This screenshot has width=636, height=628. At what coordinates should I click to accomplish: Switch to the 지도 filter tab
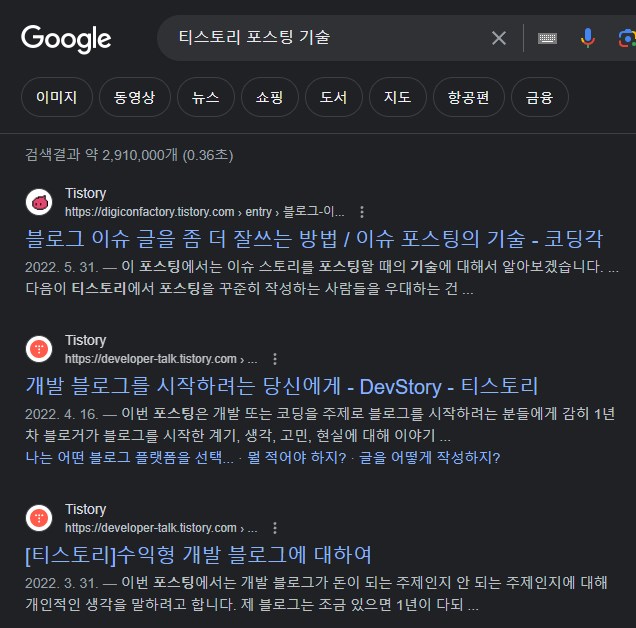pyautogui.click(x=398, y=97)
